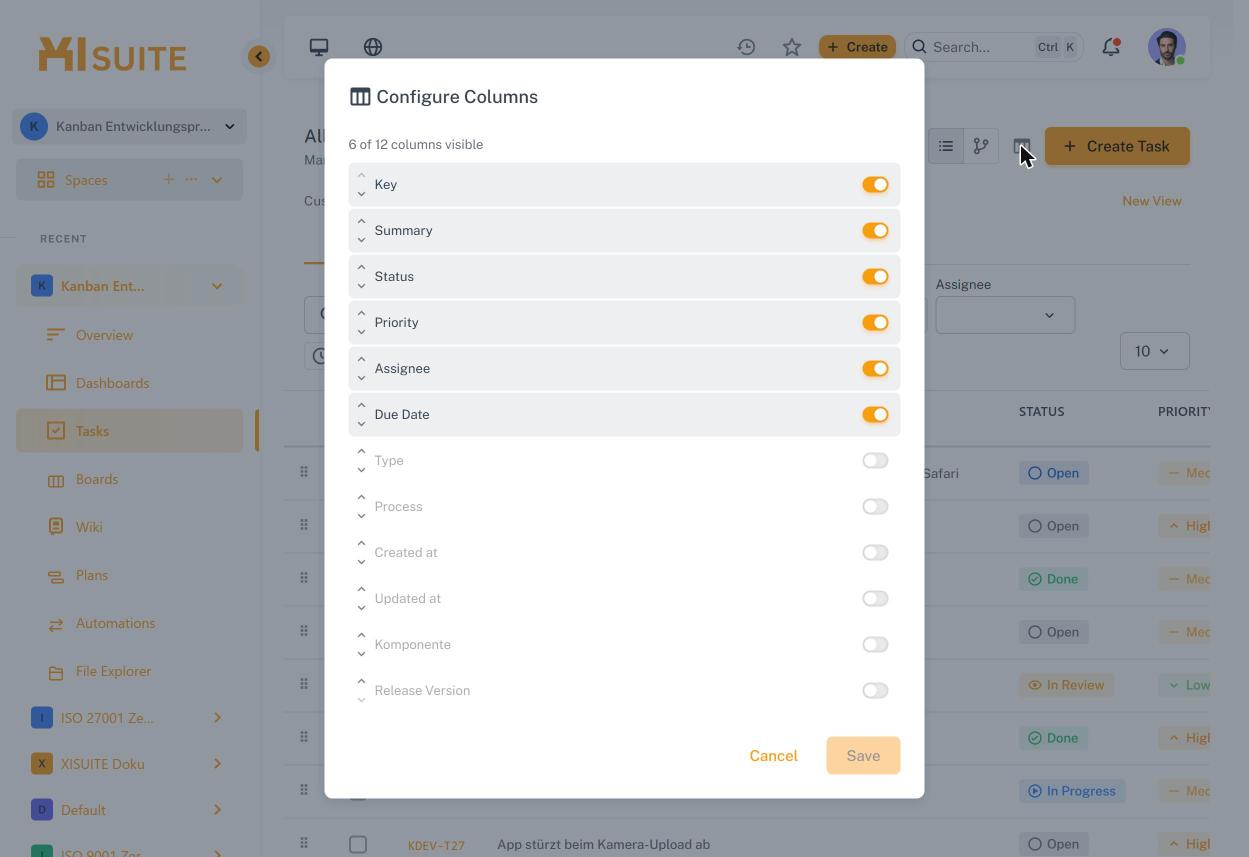
Task: Expand the XISUITE Doku space
Action: point(217,764)
